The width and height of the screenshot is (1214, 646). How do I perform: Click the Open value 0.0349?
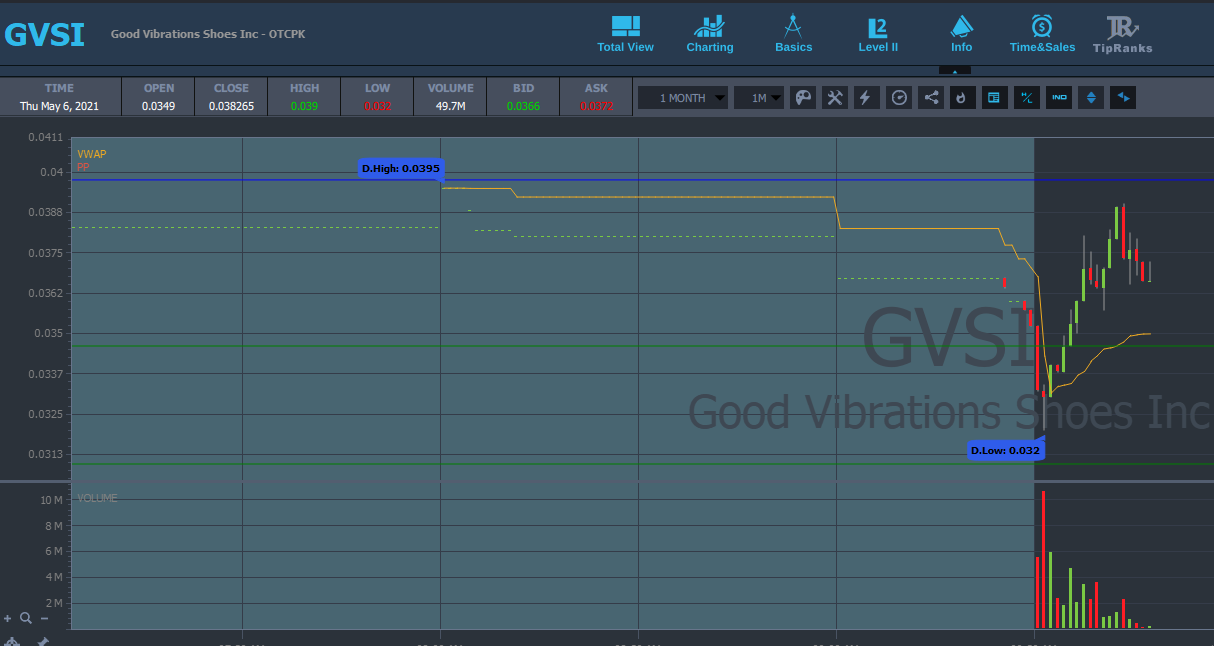click(158, 105)
